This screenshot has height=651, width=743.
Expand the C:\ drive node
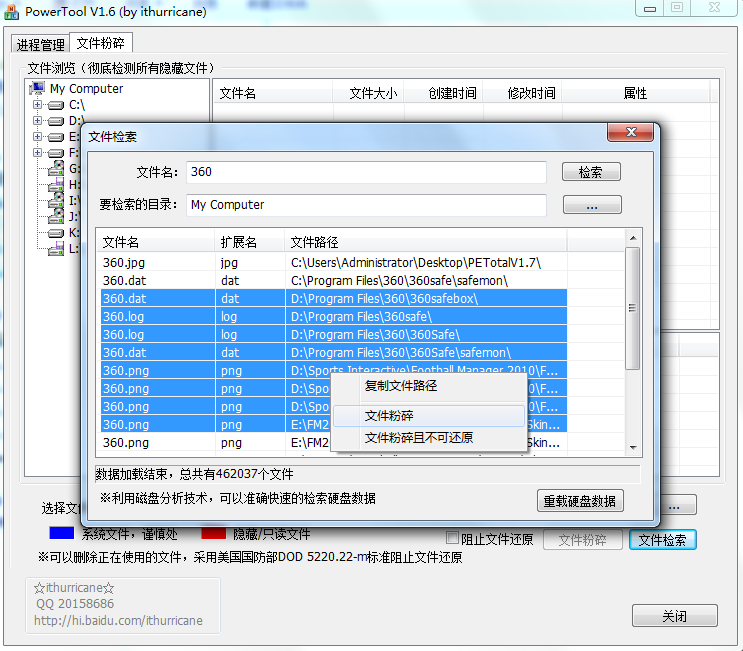click(x=37, y=104)
